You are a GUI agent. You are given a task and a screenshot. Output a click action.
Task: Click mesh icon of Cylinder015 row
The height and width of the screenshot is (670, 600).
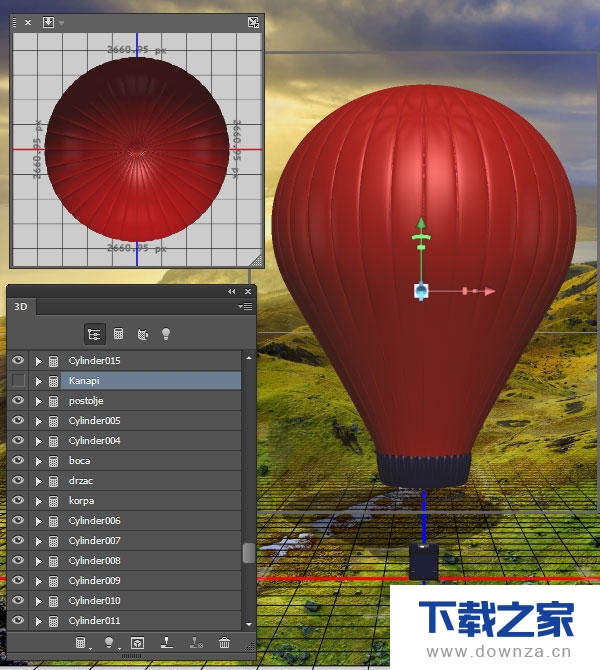[x=53, y=361]
